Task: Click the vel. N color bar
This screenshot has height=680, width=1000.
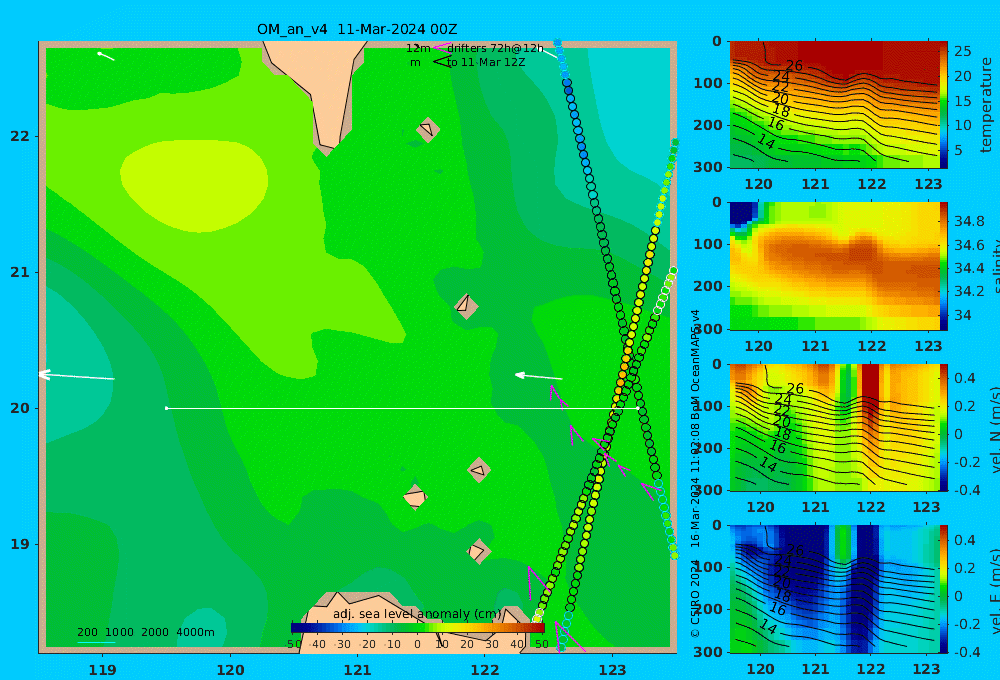Action: (x=944, y=427)
